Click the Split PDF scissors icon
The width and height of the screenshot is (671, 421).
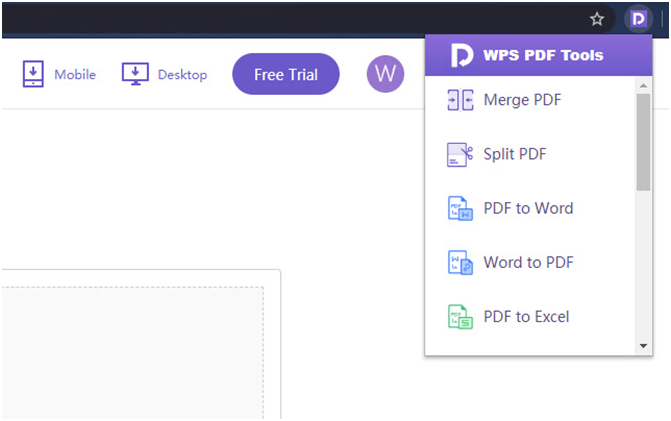click(x=460, y=154)
